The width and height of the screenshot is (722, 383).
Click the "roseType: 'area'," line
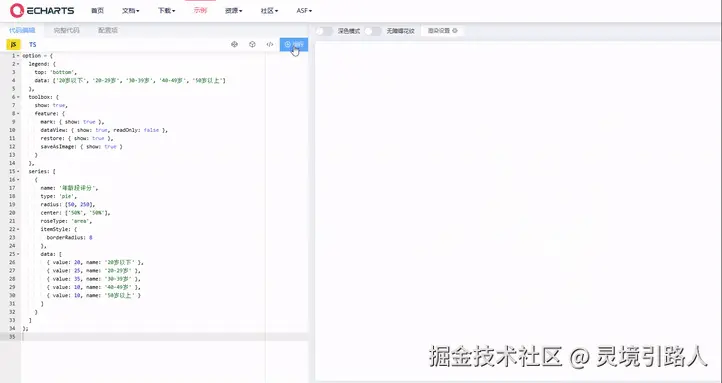point(66,221)
